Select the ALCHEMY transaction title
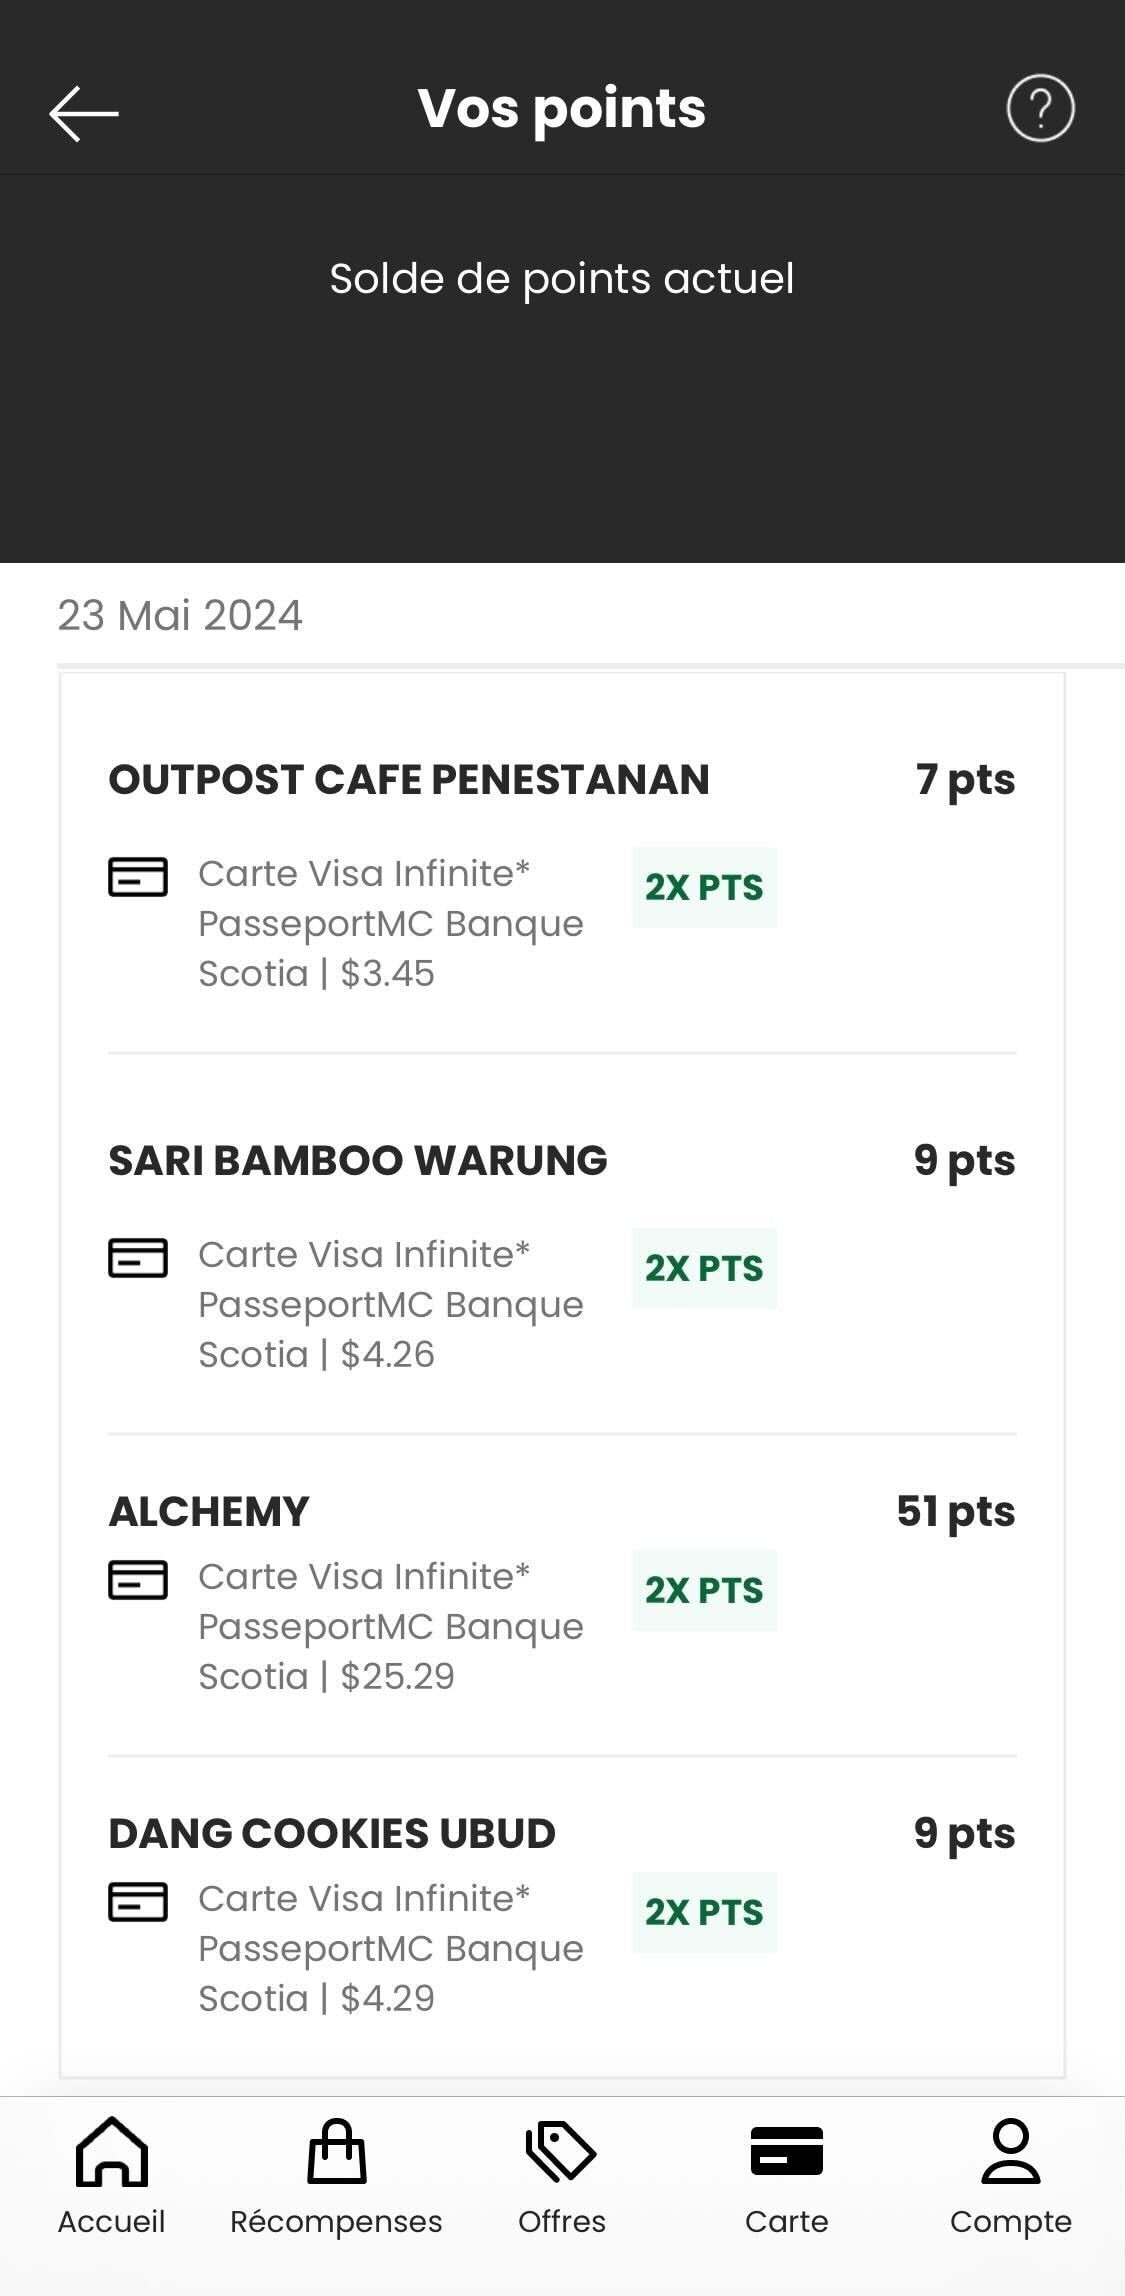 (x=209, y=1512)
